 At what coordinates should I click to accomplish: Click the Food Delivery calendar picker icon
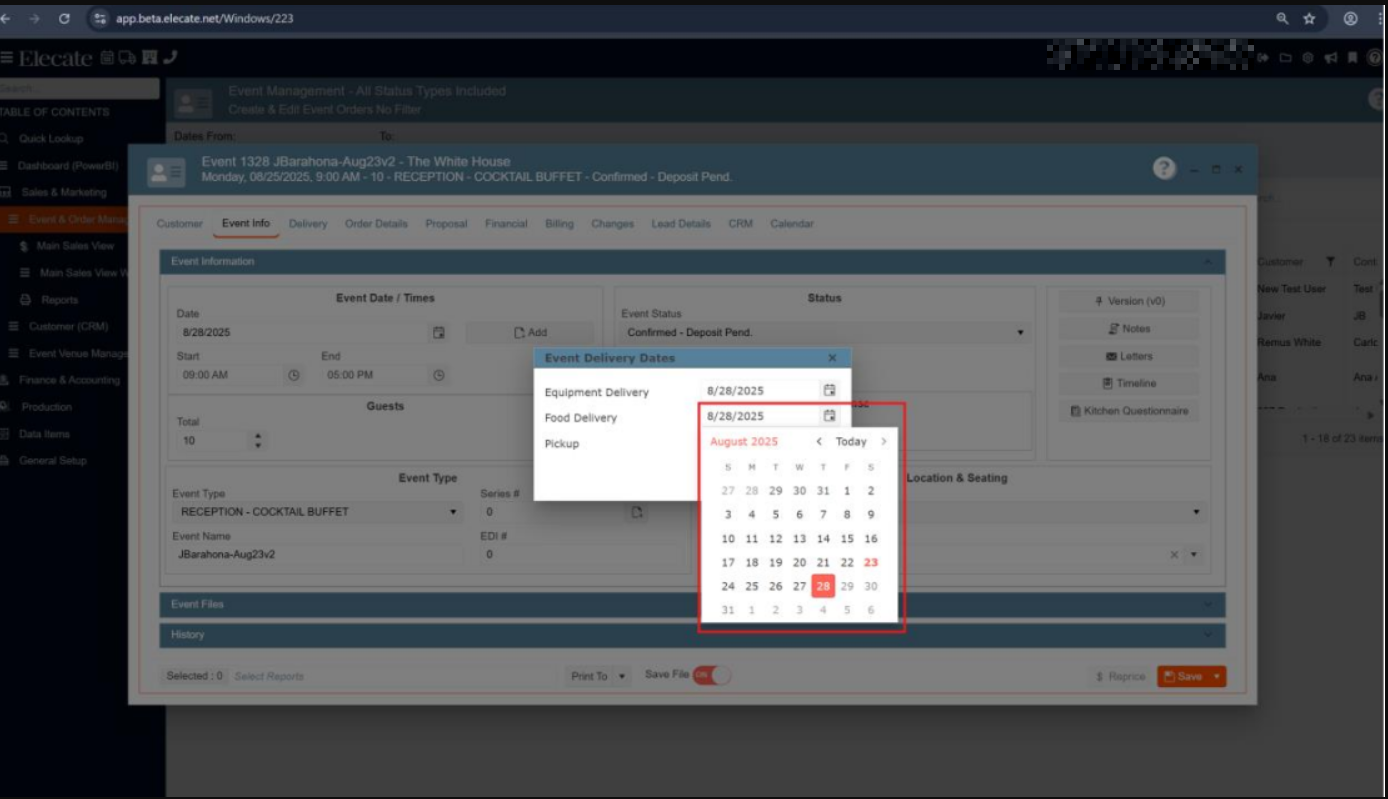pos(829,415)
